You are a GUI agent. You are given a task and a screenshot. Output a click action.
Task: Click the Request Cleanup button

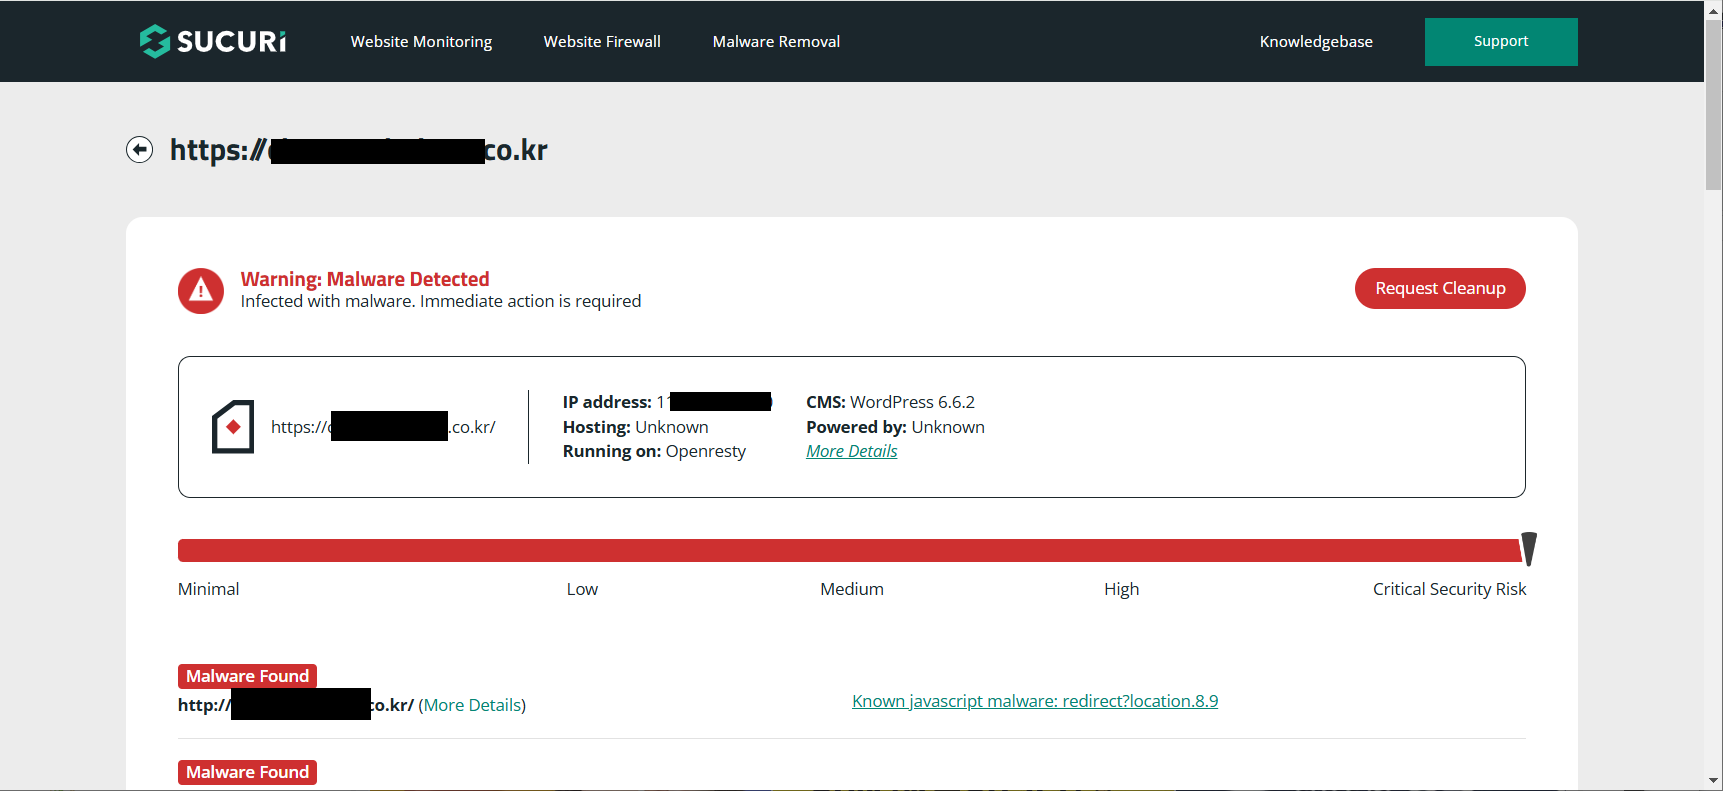click(x=1440, y=288)
